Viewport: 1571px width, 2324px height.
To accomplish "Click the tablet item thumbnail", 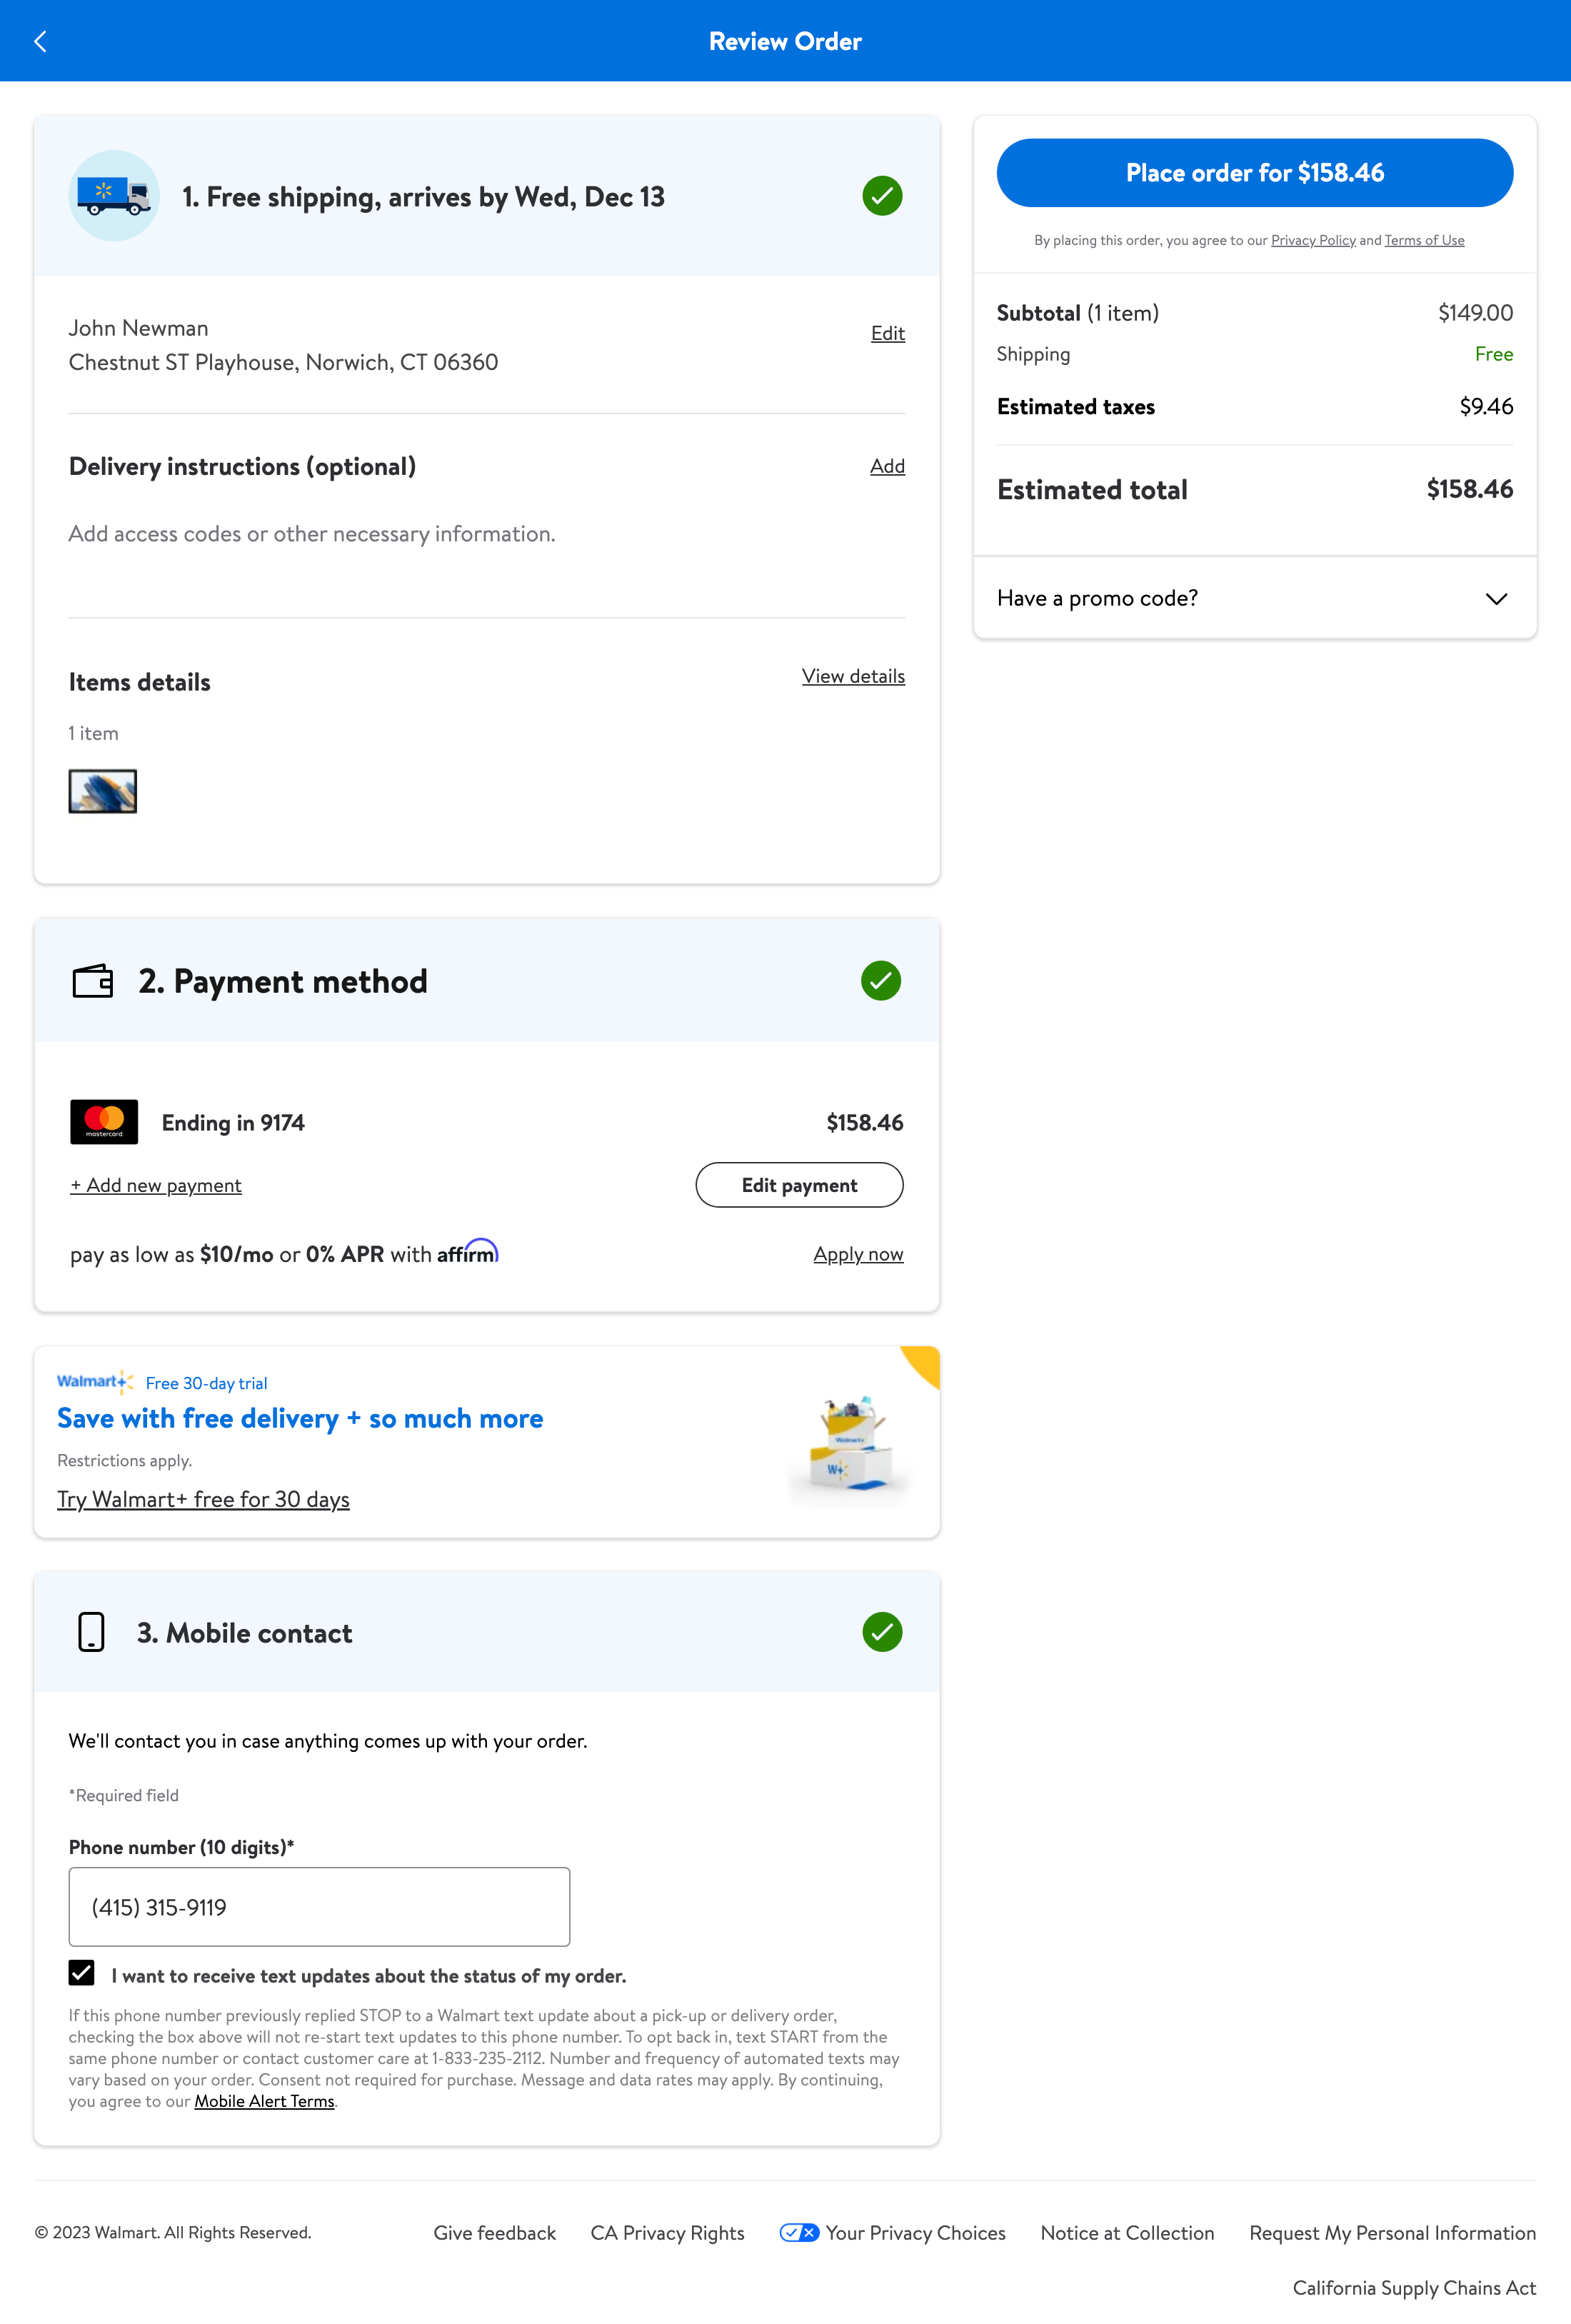I will pos(102,791).
